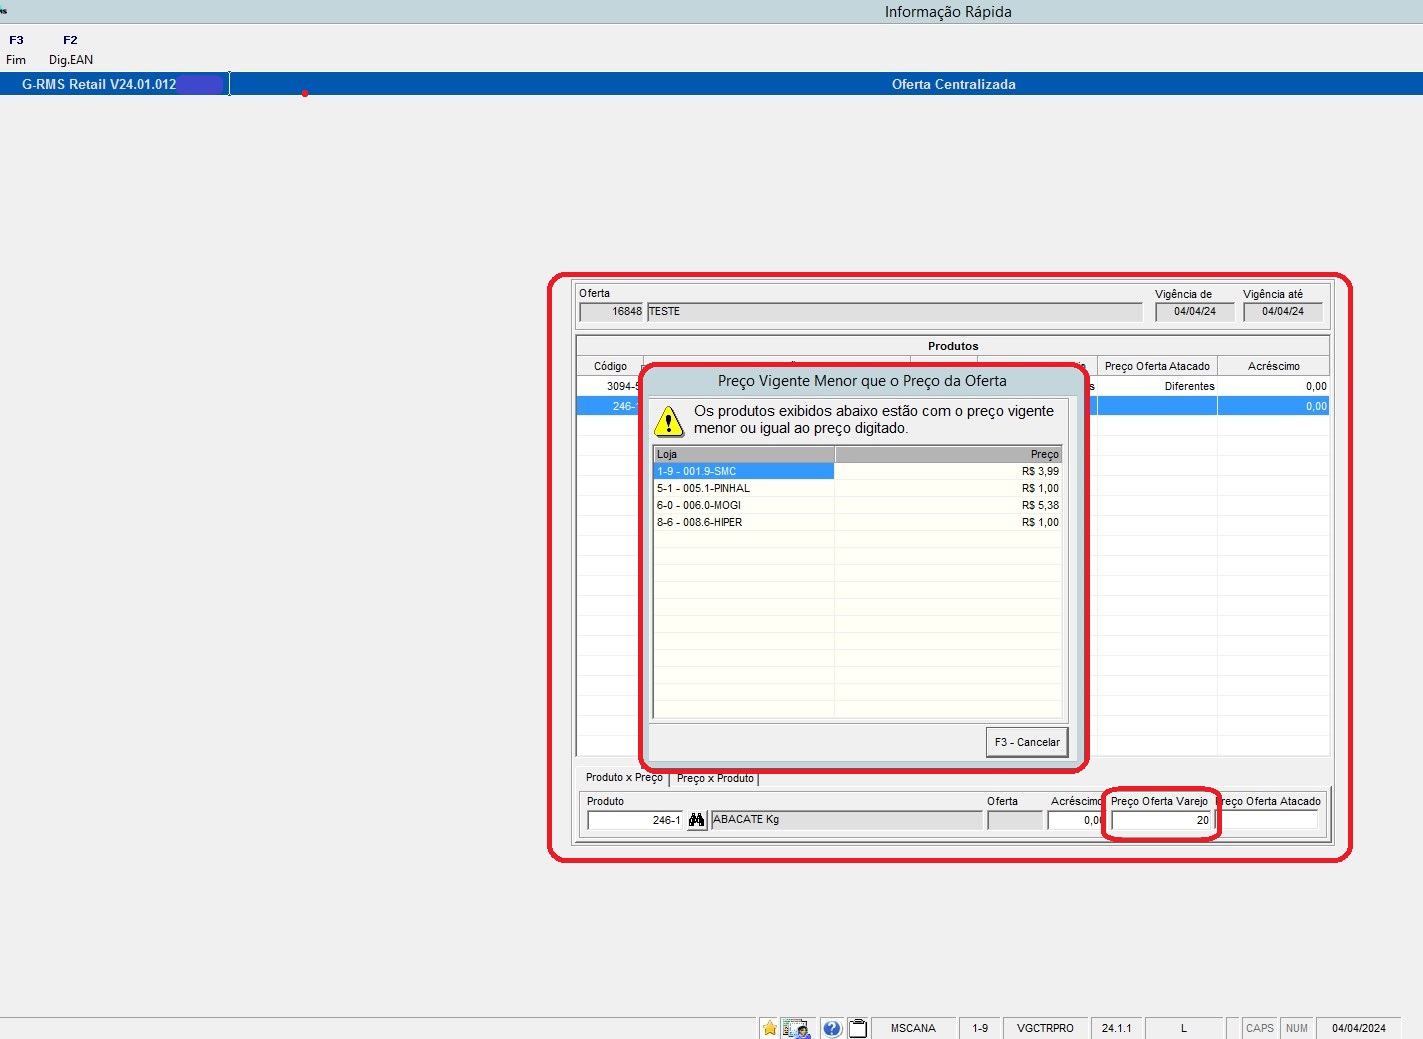Click the Vigência de date field
Viewport: 1423px width, 1039px height.
1195,312
